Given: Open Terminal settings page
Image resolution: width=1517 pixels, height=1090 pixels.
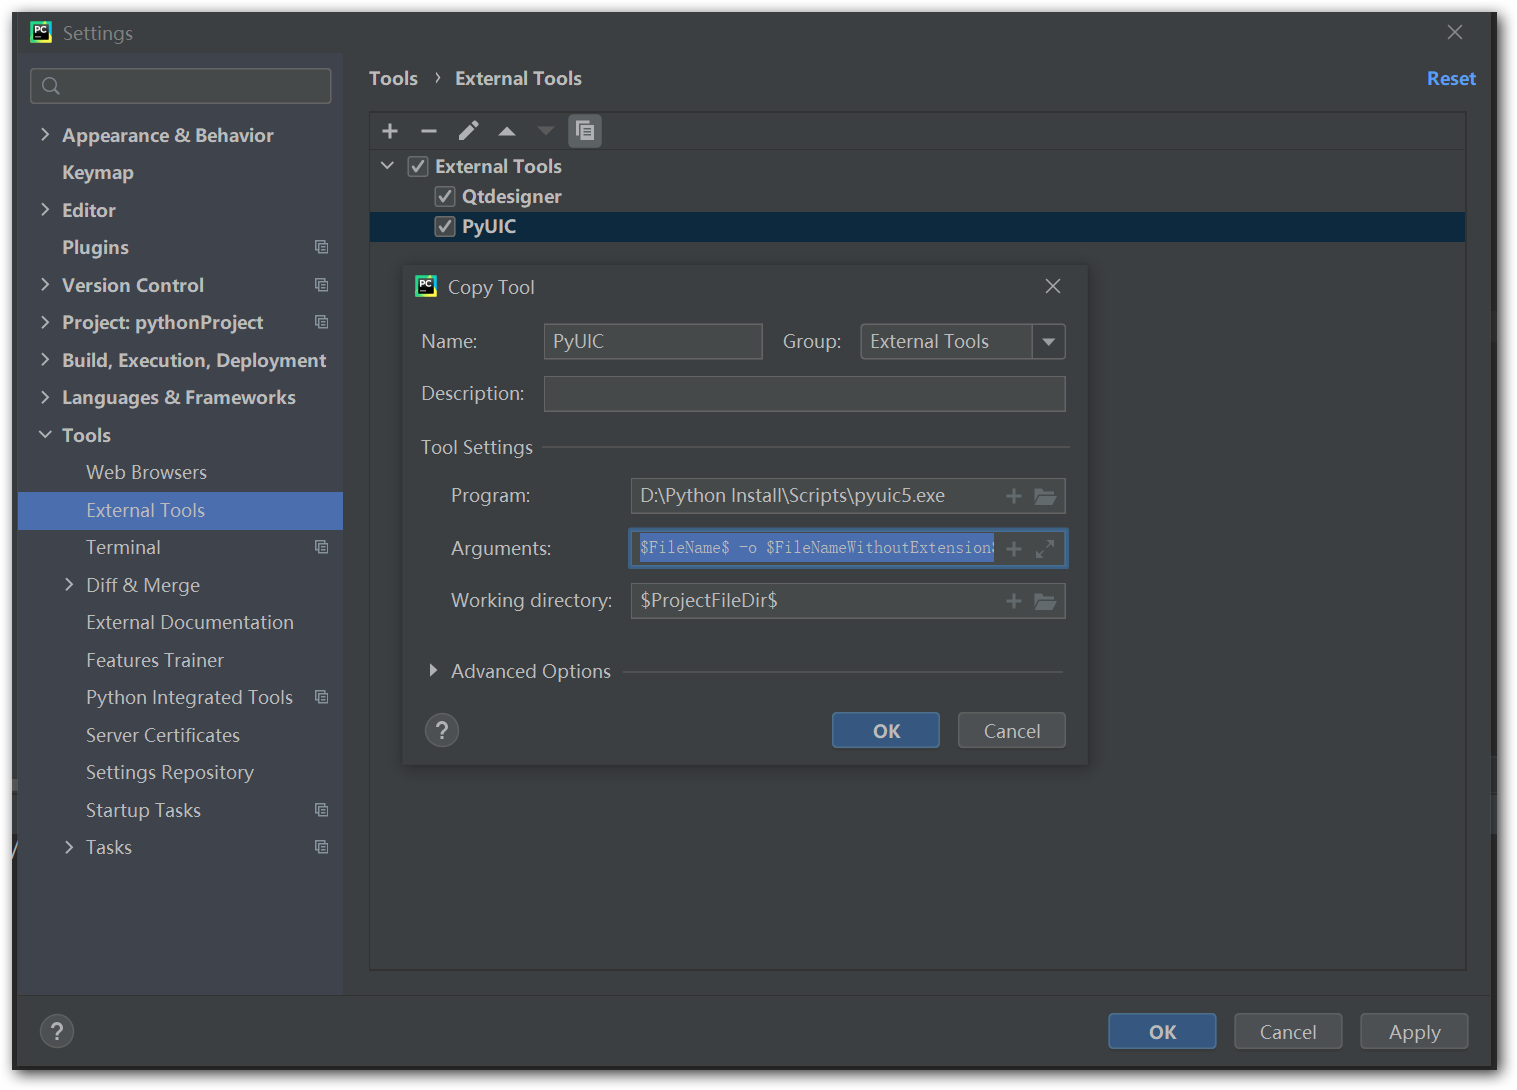Looking at the screenshot, I should tap(123, 547).
